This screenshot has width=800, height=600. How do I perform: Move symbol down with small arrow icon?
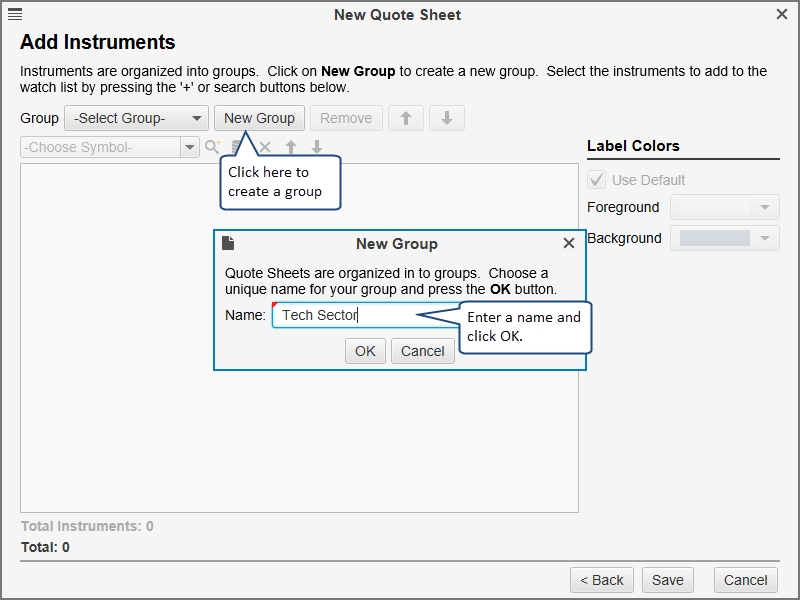(x=316, y=147)
